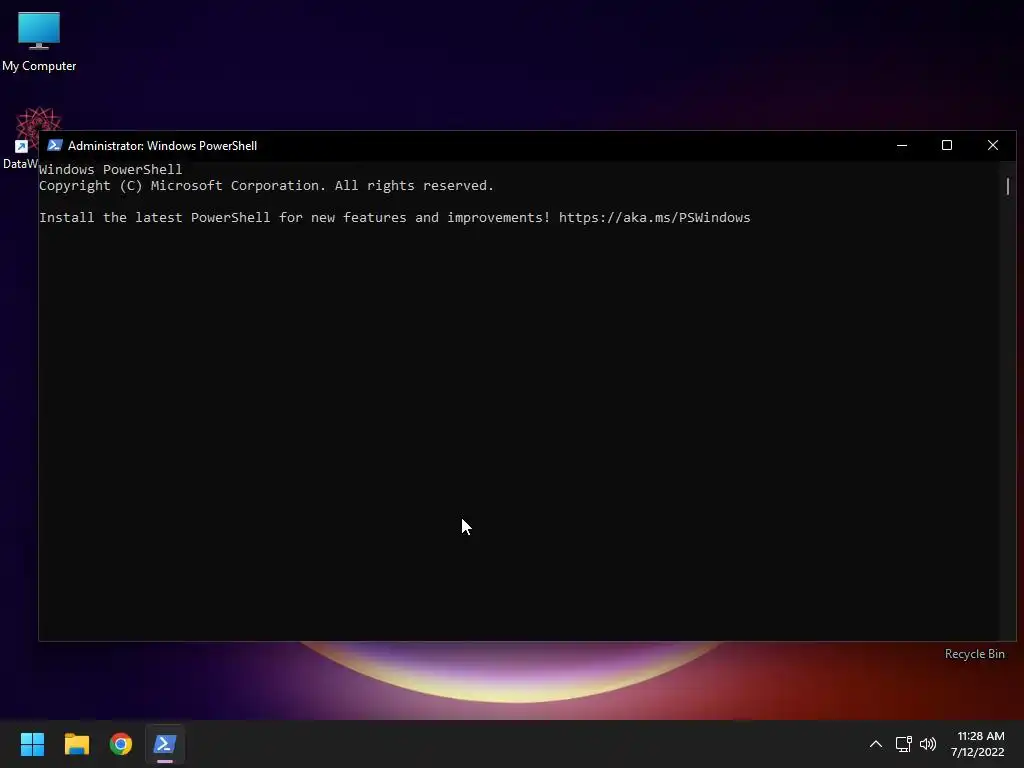Maximize the PowerShell window
1024x768 pixels.
(947, 145)
